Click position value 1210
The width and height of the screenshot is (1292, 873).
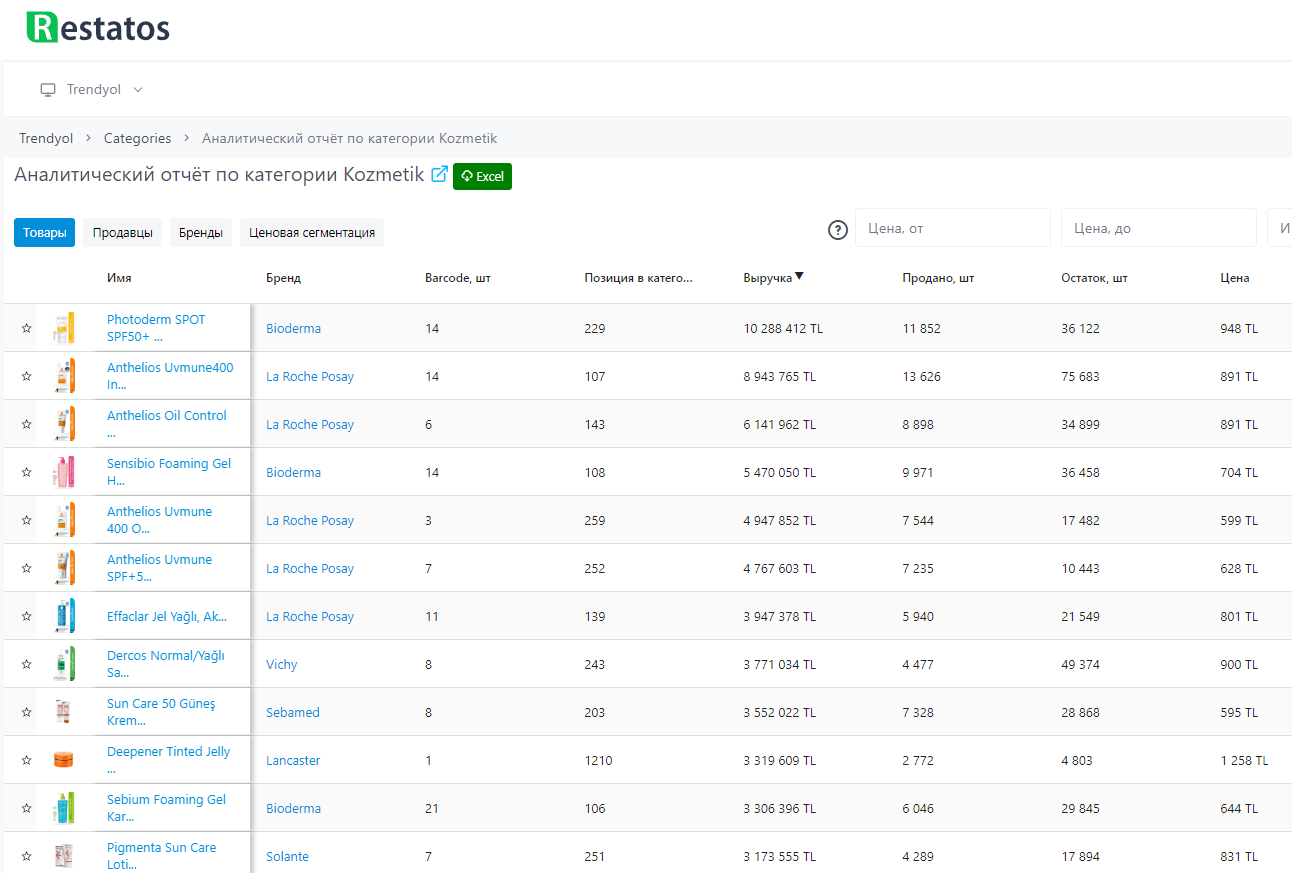tap(598, 760)
